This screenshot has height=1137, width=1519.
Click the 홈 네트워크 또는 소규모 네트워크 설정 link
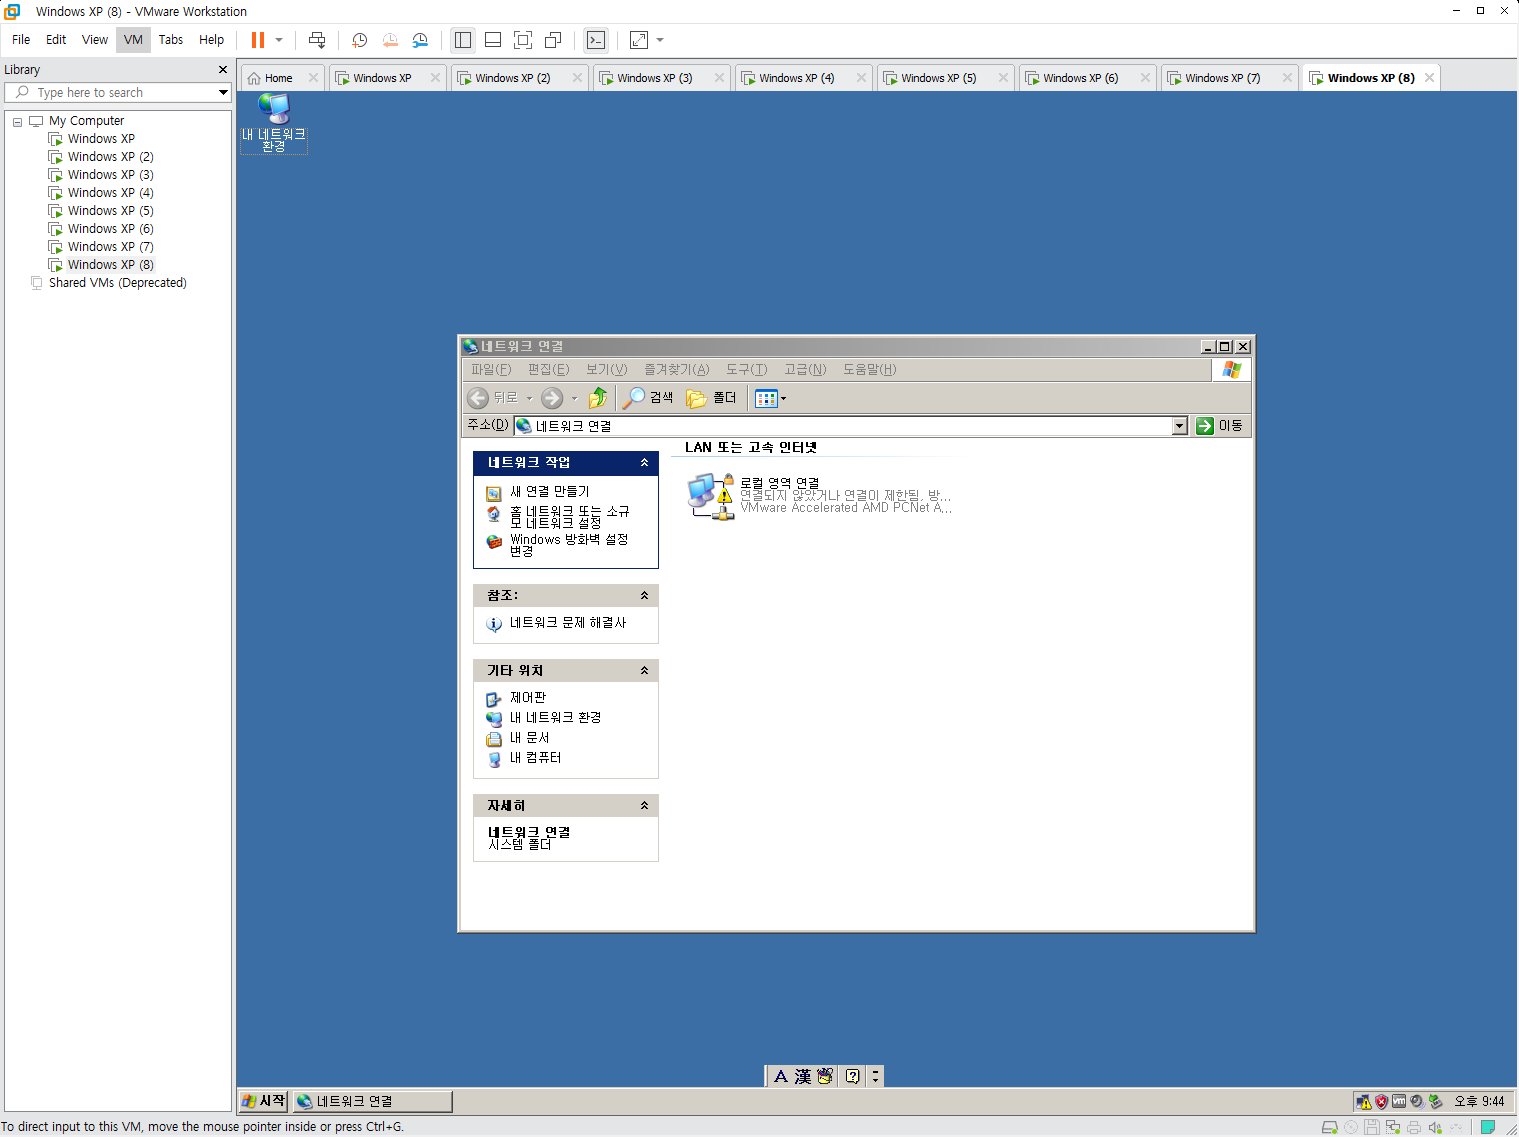[x=569, y=517]
